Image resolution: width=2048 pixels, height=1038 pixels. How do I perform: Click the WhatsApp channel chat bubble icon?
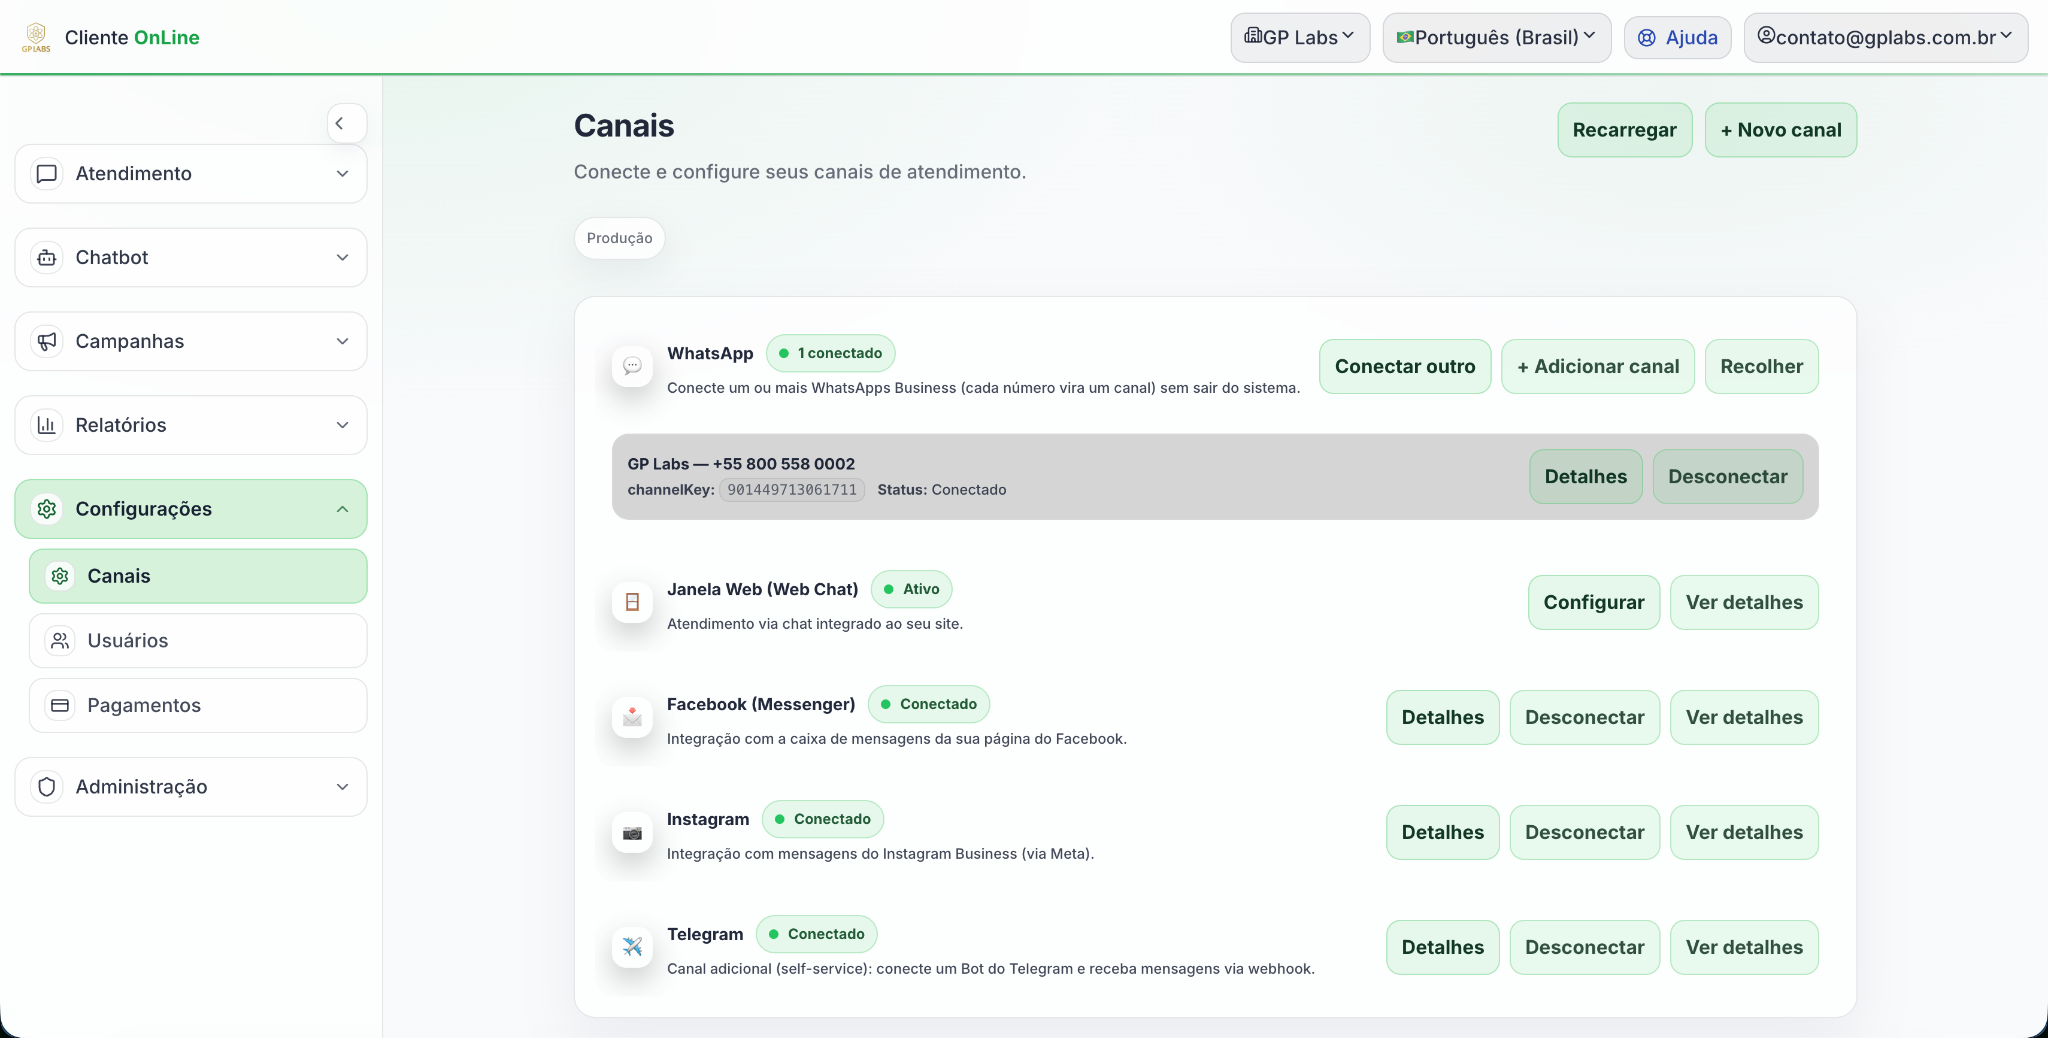tap(632, 367)
